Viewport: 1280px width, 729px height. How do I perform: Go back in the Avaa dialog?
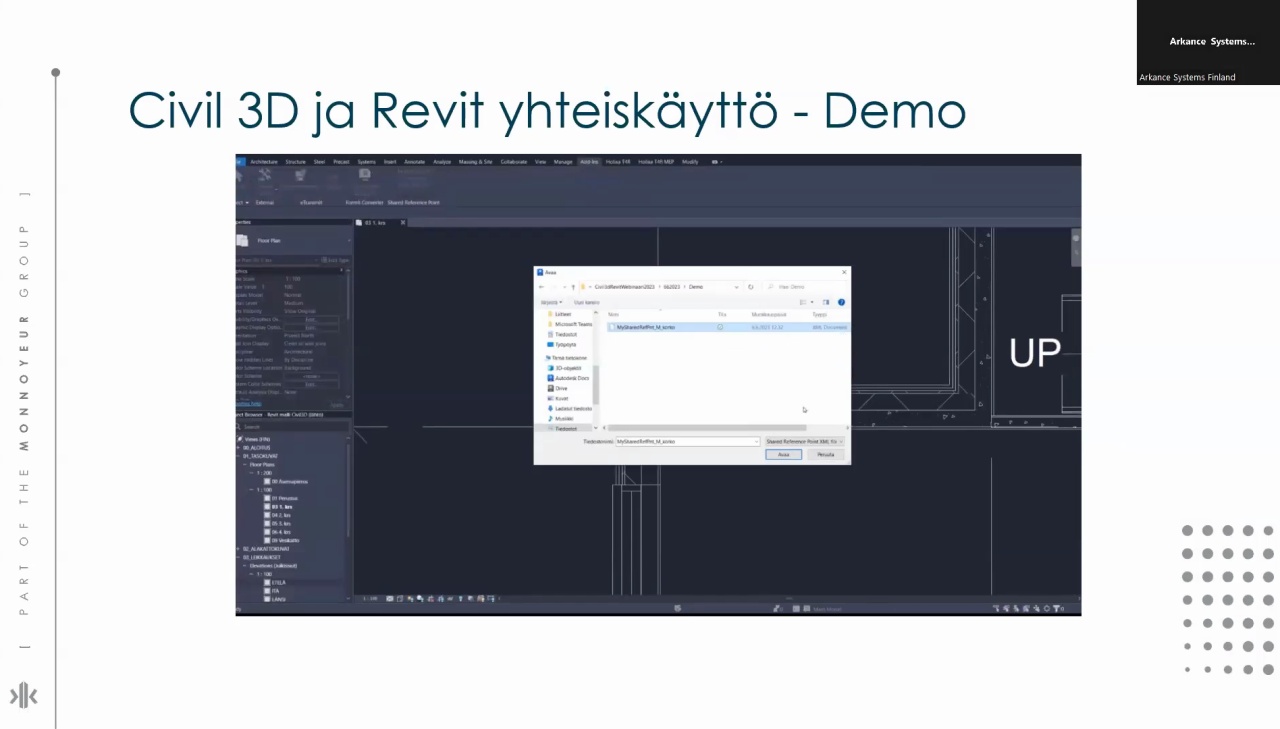(541, 287)
